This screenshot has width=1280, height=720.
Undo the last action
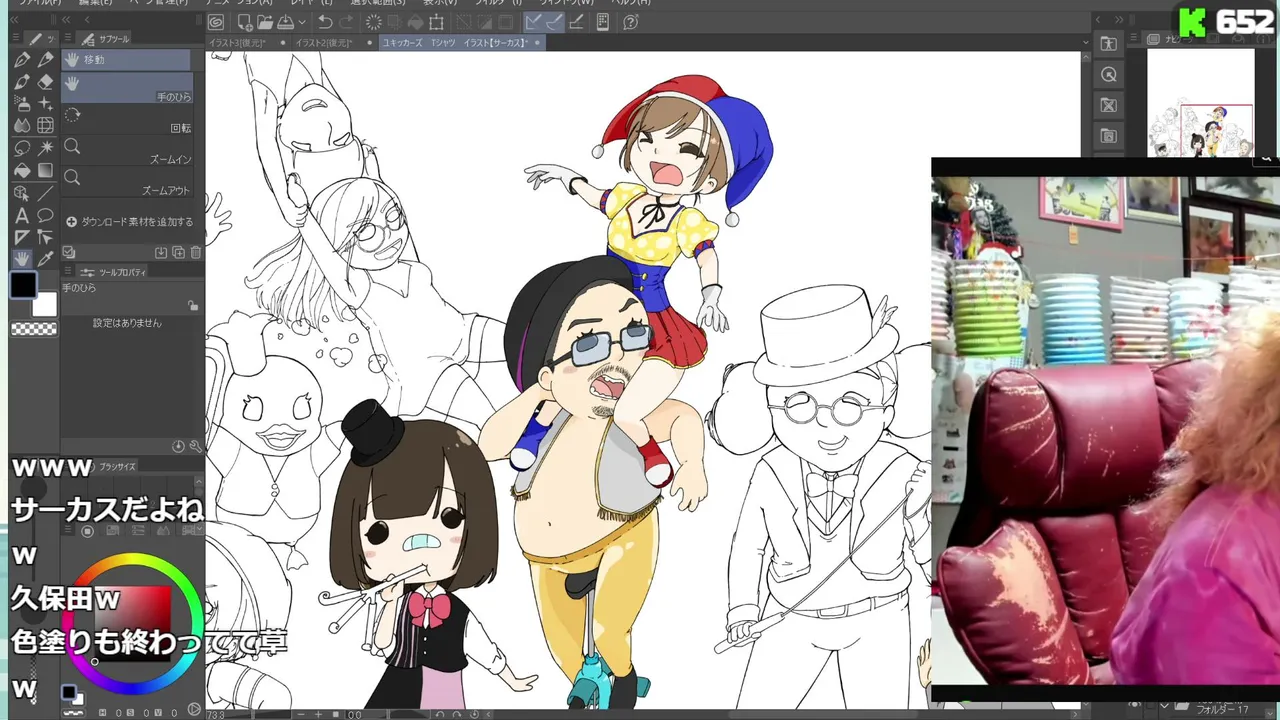[325, 21]
